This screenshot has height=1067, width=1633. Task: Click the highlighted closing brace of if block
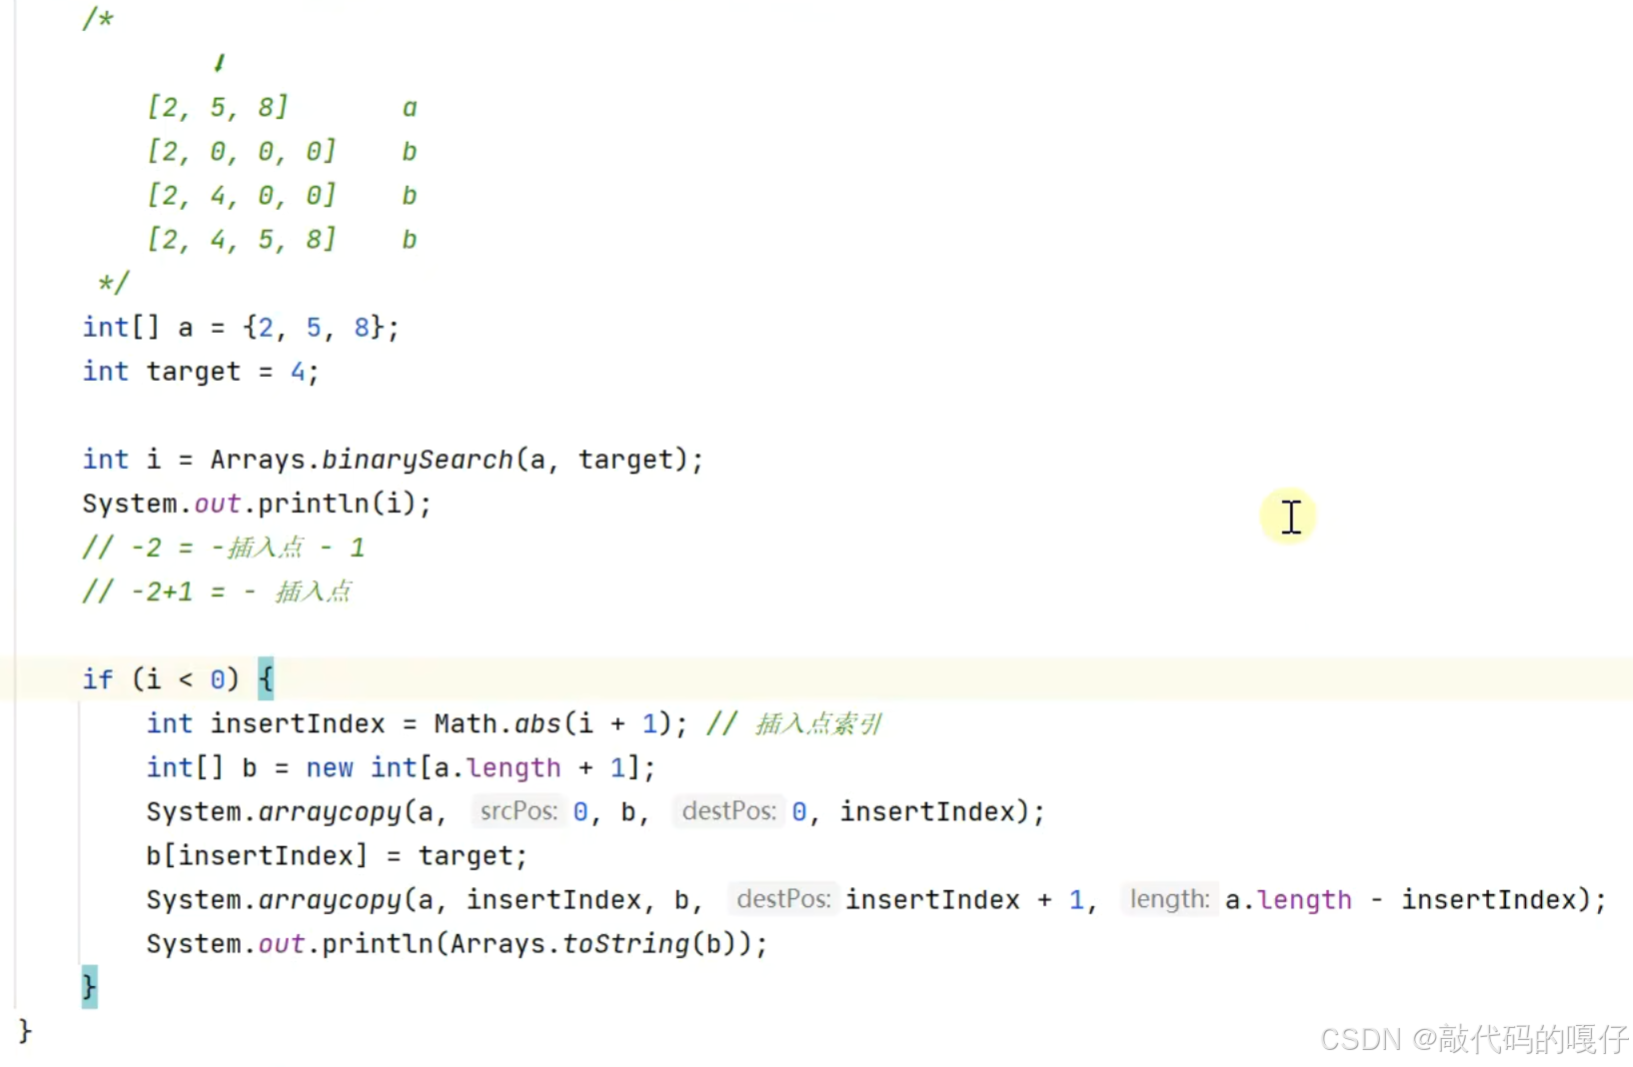(x=89, y=987)
